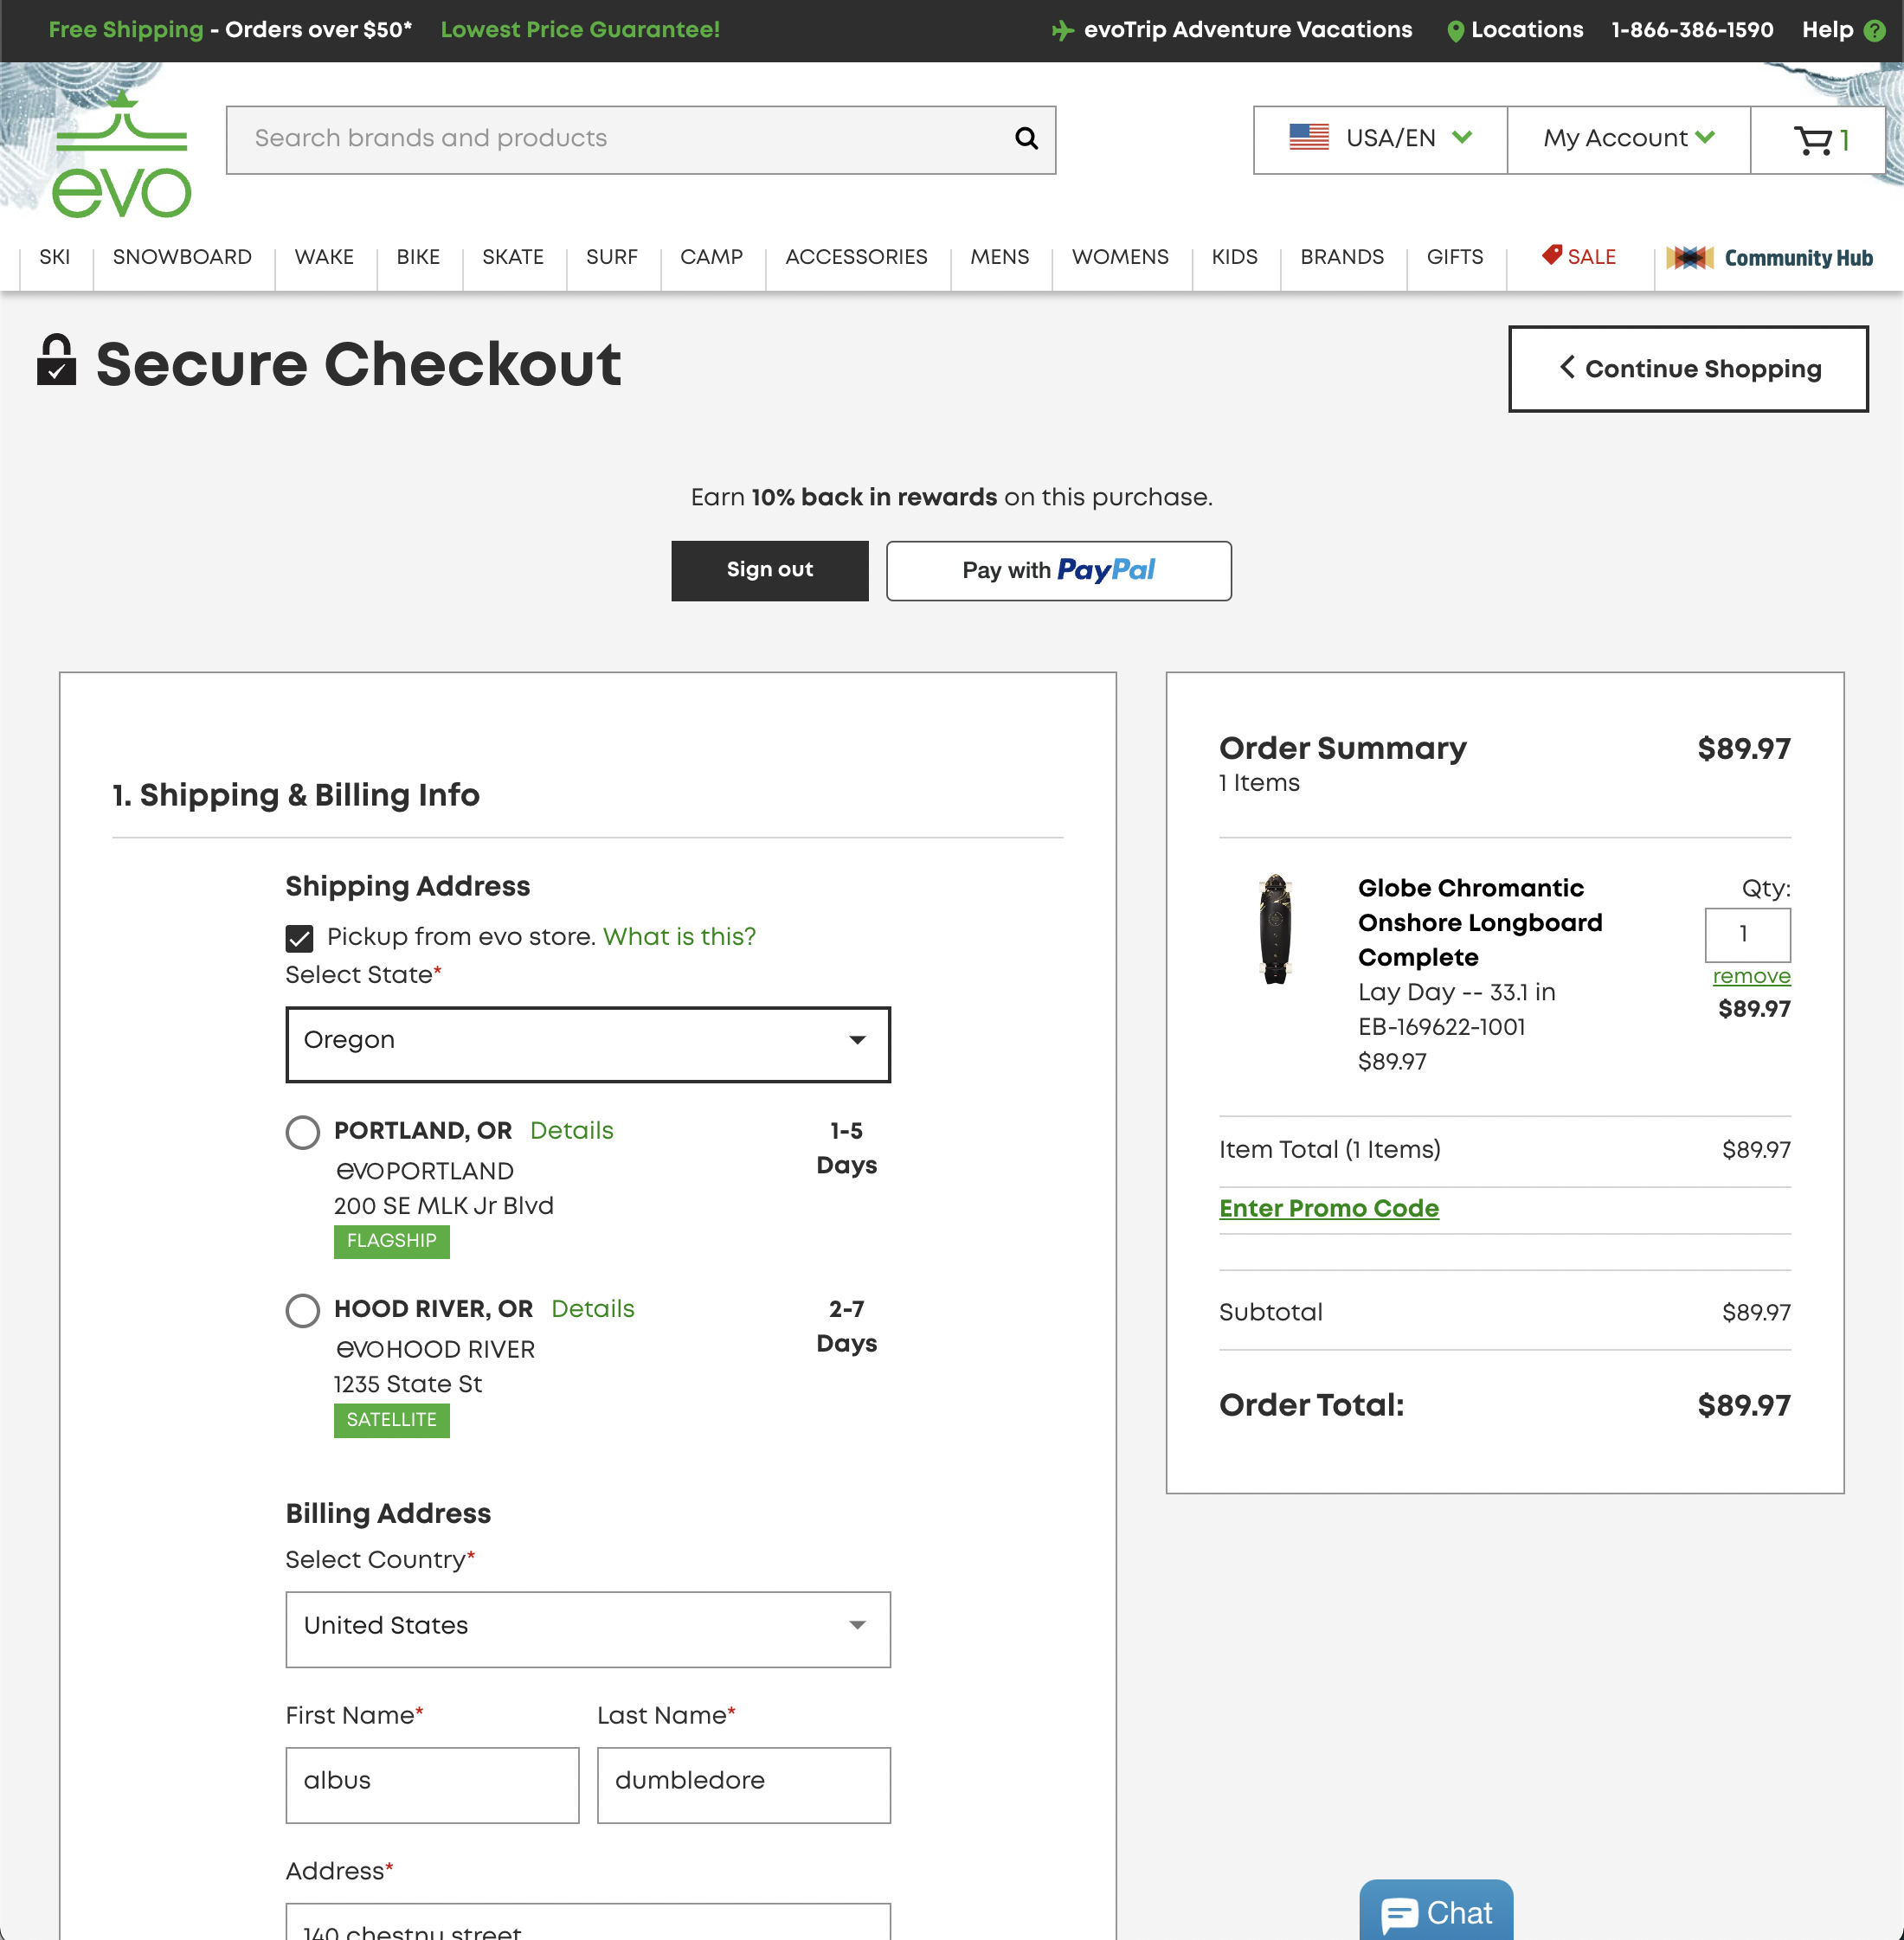Image resolution: width=1904 pixels, height=1940 pixels.
Task: Click the search magnifier icon
Action: coord(1026,138)
